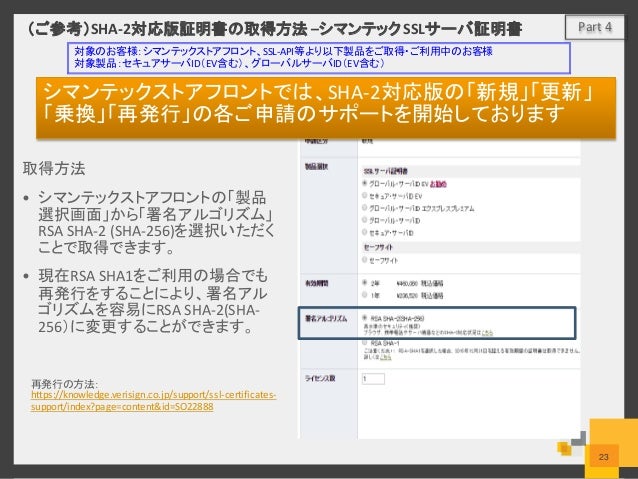Click the 有効期間 row label
The image size is (638, 479).
[317, 284]
